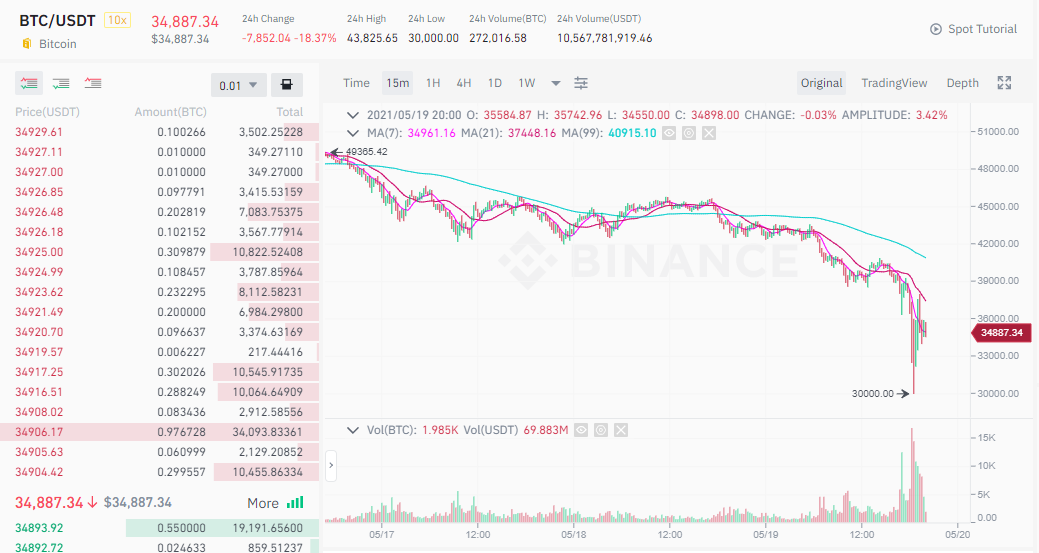Image resolution: width=1039 pixels, height=553 pixels.
Task: Show both buy and sell order book view
Action: [x=29, y=83]
